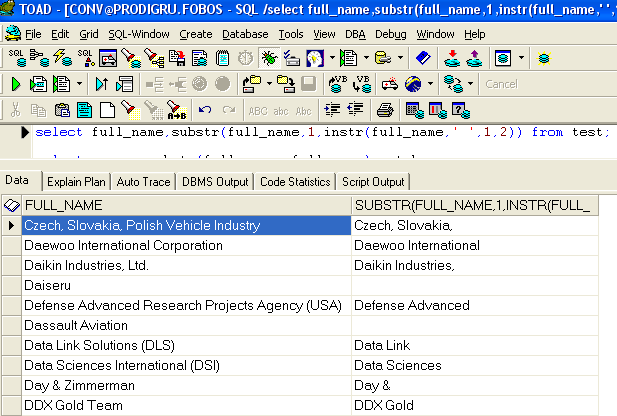Open dropdown arrow next to globe icon
This screenshot has width=617, height=416.
coord(430,84)
